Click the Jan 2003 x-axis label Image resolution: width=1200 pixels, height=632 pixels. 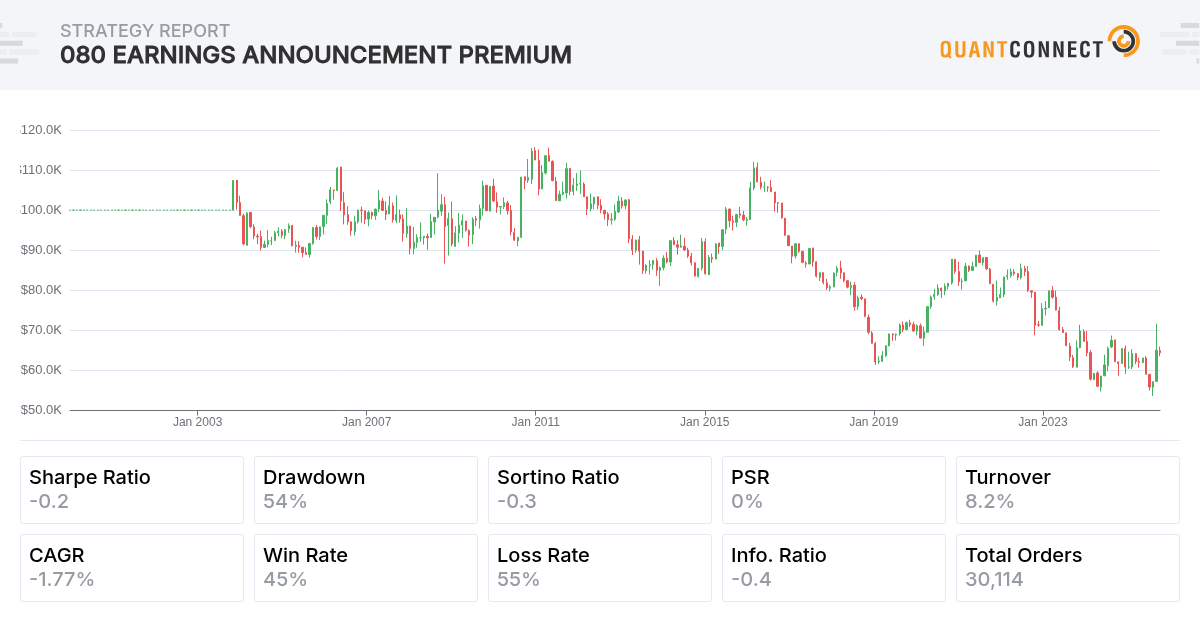[197, 422]
